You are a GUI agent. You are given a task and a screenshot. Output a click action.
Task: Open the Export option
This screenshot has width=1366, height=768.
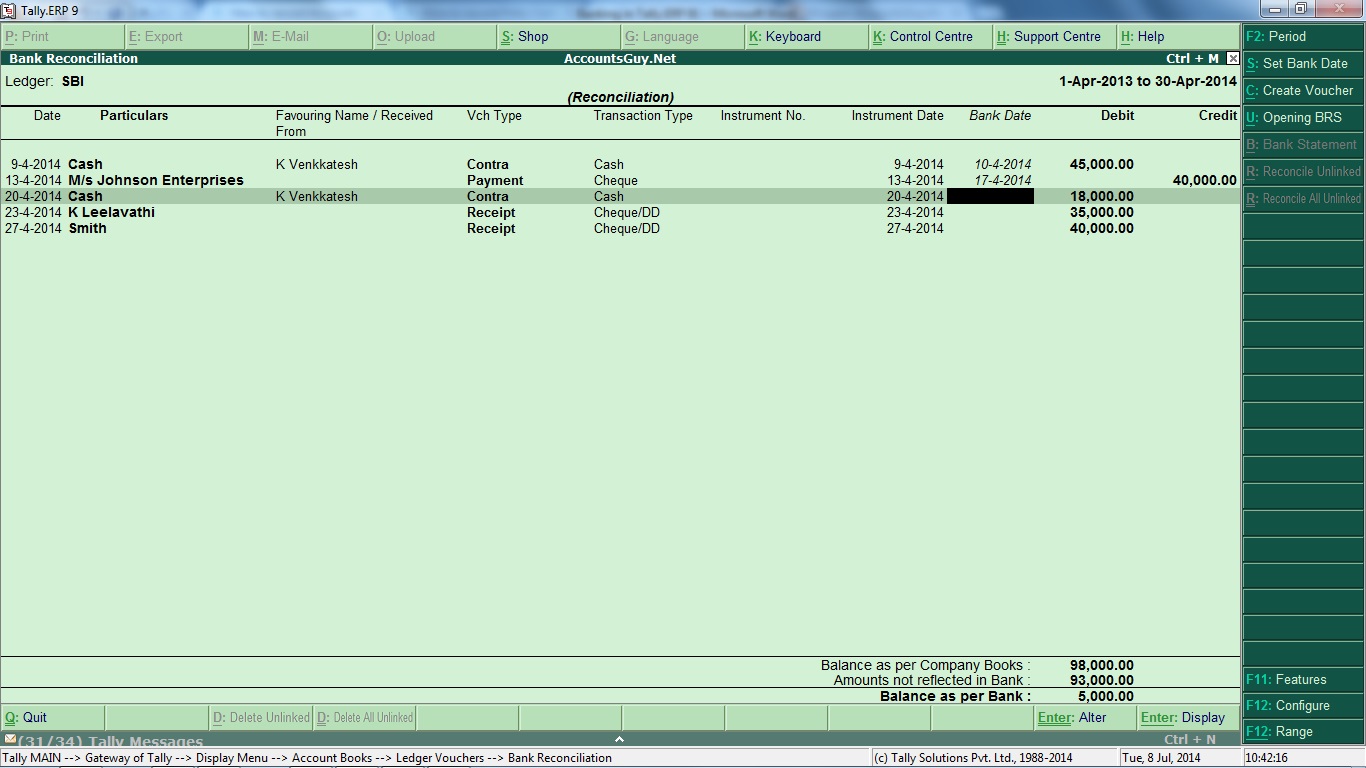(186, 37)
